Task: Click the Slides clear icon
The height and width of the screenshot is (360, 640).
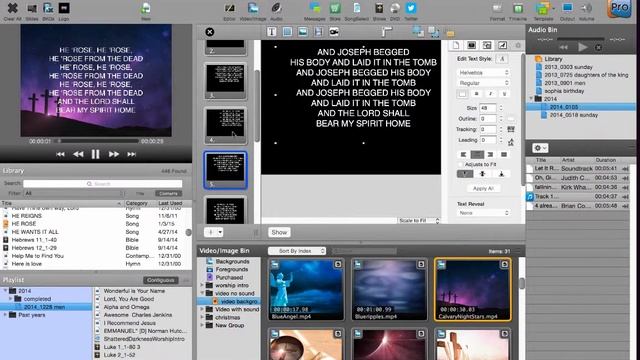Action: pyautogui.click(x=32, y=8)
